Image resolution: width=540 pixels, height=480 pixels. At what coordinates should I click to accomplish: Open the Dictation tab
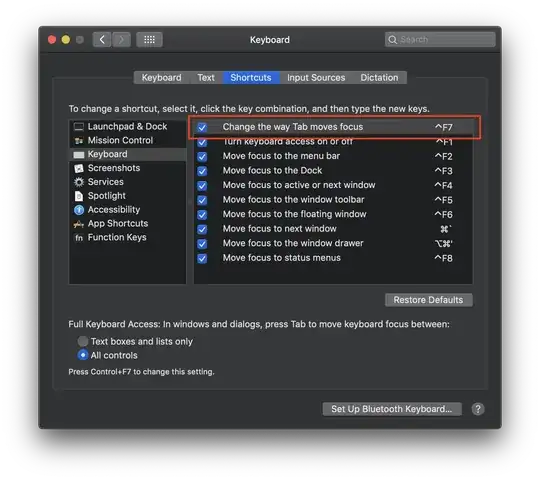pyautogui.click(x=379, y=78)
